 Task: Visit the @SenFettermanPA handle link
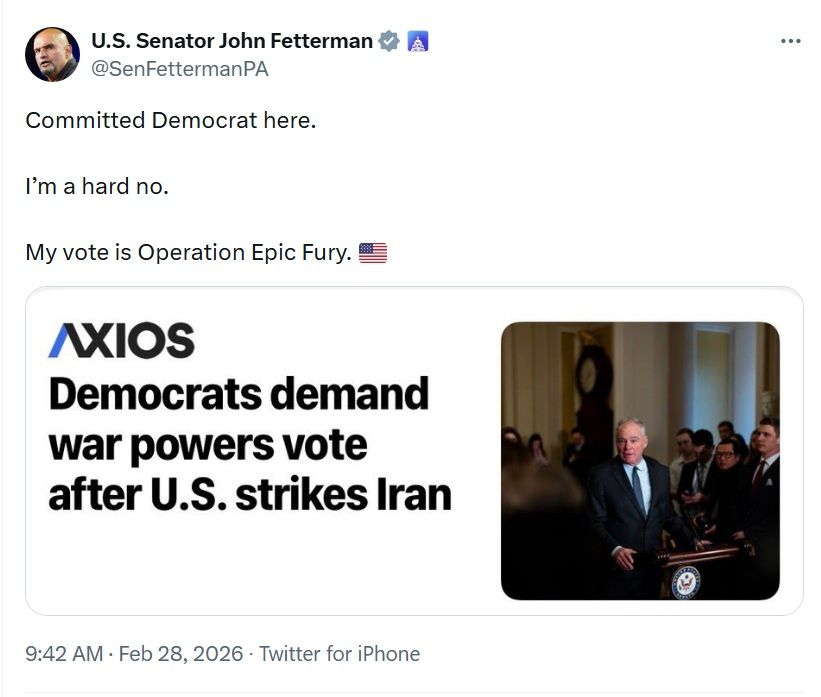pyautogui.click(x=180, y=68)
